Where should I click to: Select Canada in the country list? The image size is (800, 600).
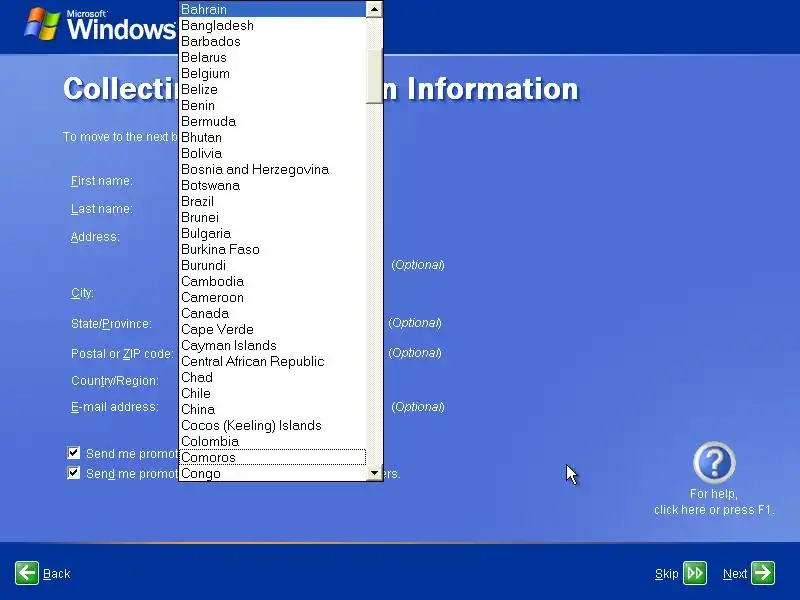click(x=272, y=313)
